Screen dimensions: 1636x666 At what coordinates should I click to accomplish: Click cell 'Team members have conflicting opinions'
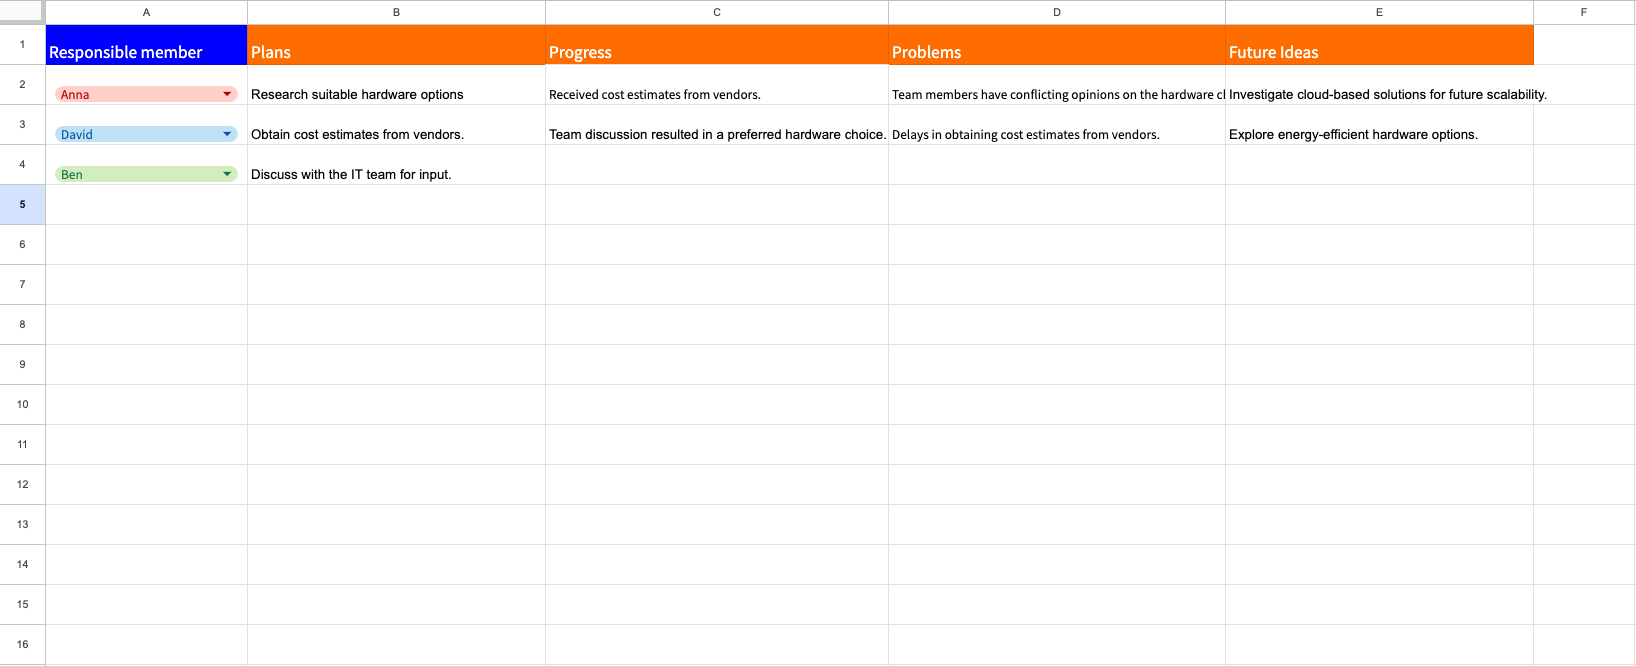[1057, 85]
